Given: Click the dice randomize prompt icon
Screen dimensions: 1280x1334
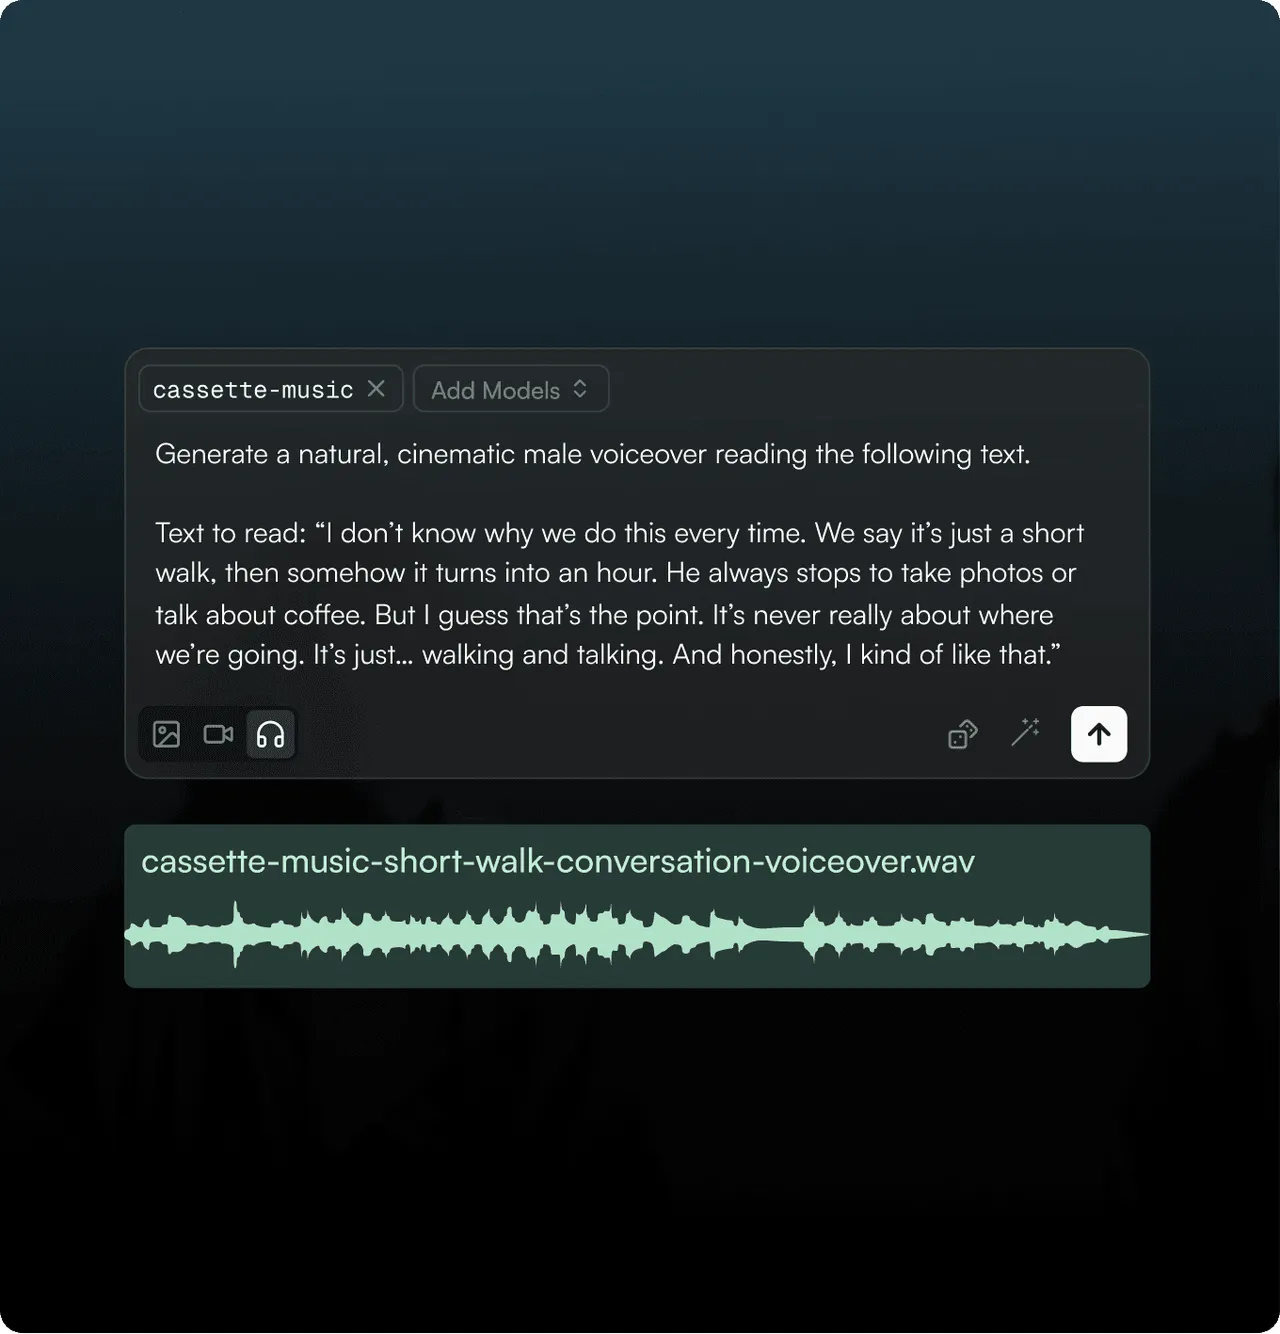Looking at the screenshot, I should 962,735.
